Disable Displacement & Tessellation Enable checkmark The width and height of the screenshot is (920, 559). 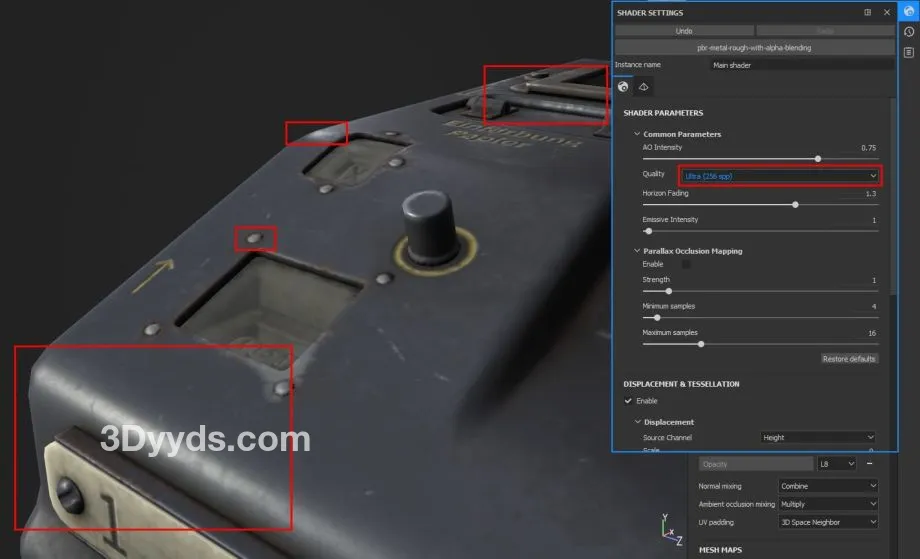tap(629, 401)
